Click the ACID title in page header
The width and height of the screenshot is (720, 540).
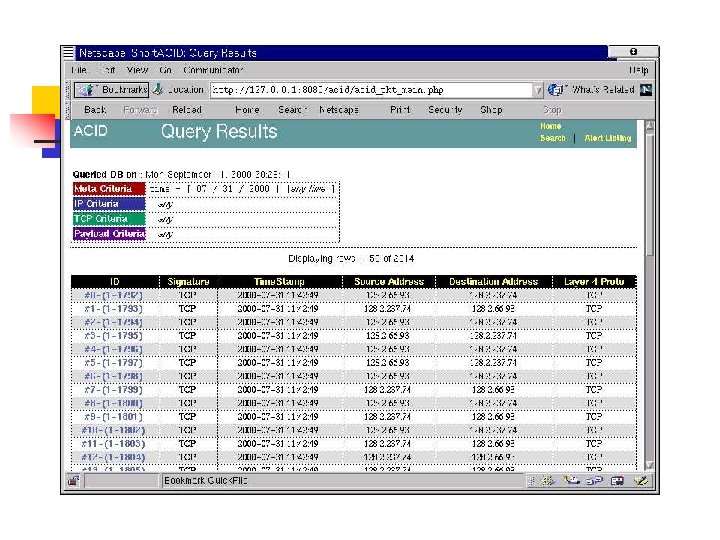[x=90, y=131]
